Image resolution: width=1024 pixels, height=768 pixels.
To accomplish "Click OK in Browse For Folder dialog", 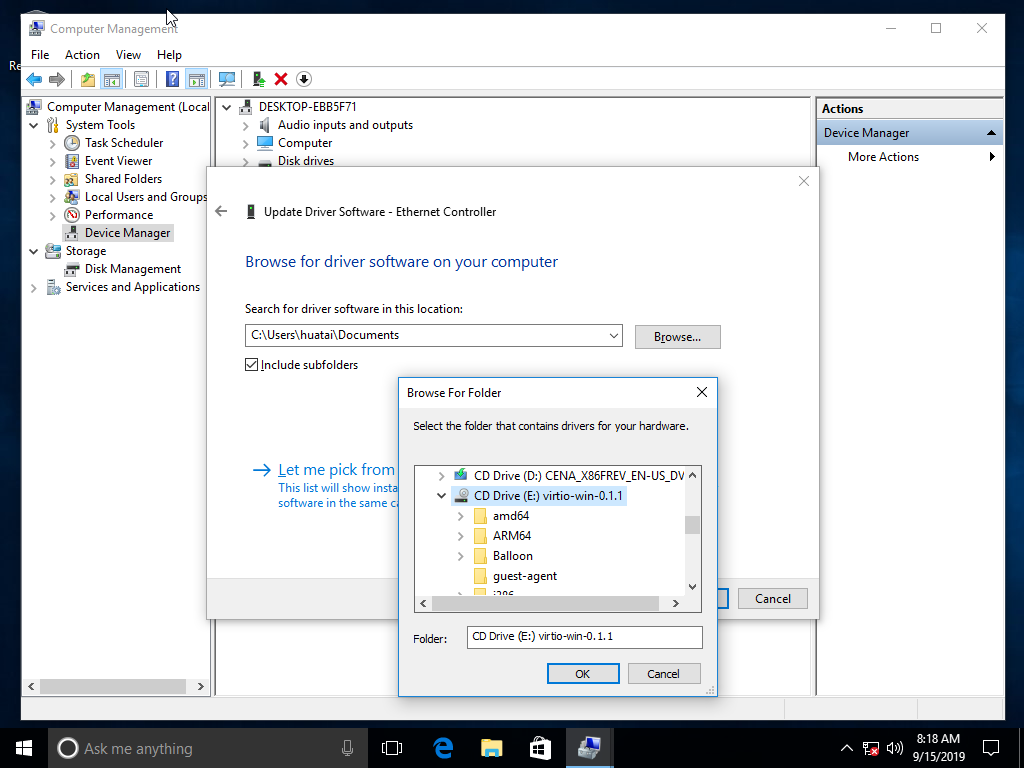I will pyautogui.click(x=583, y=674).
